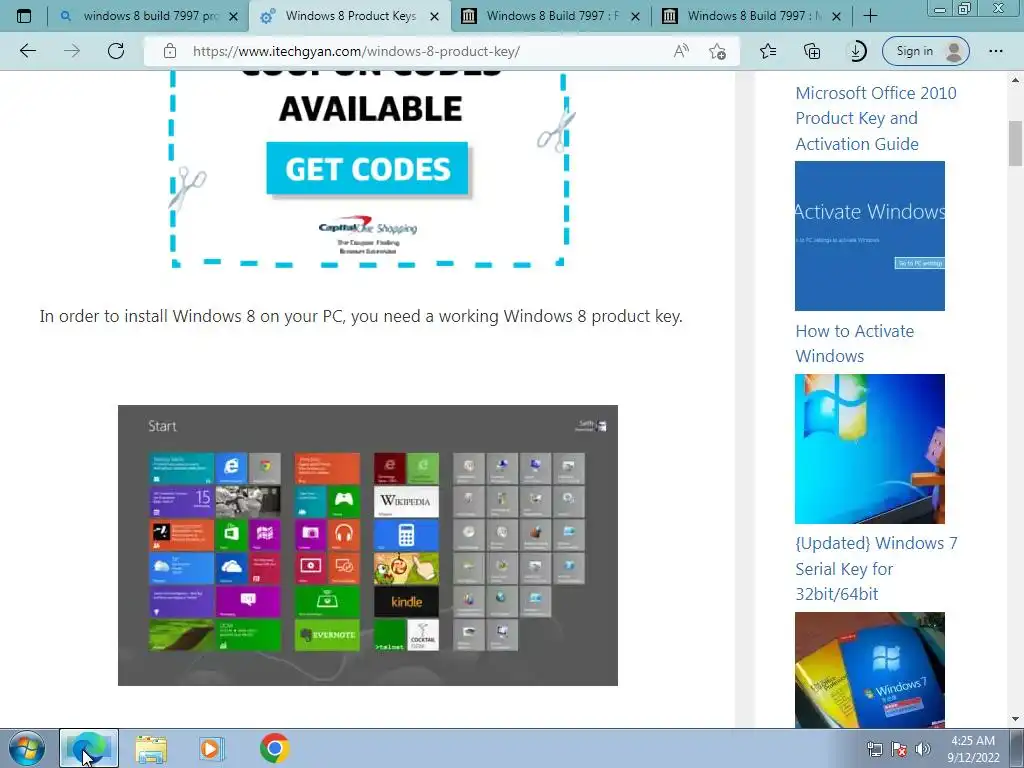Open Read aloud in address bar

(x=681, y=51)
